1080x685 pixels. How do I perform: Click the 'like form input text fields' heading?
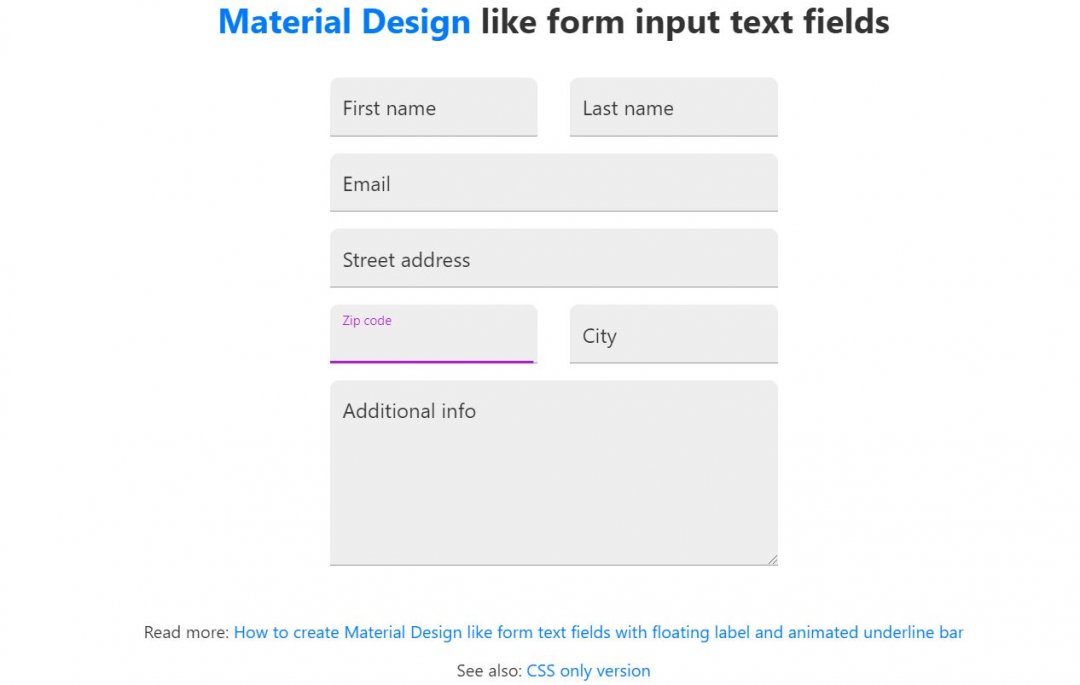pyautogui.click(x=685, y=21)
